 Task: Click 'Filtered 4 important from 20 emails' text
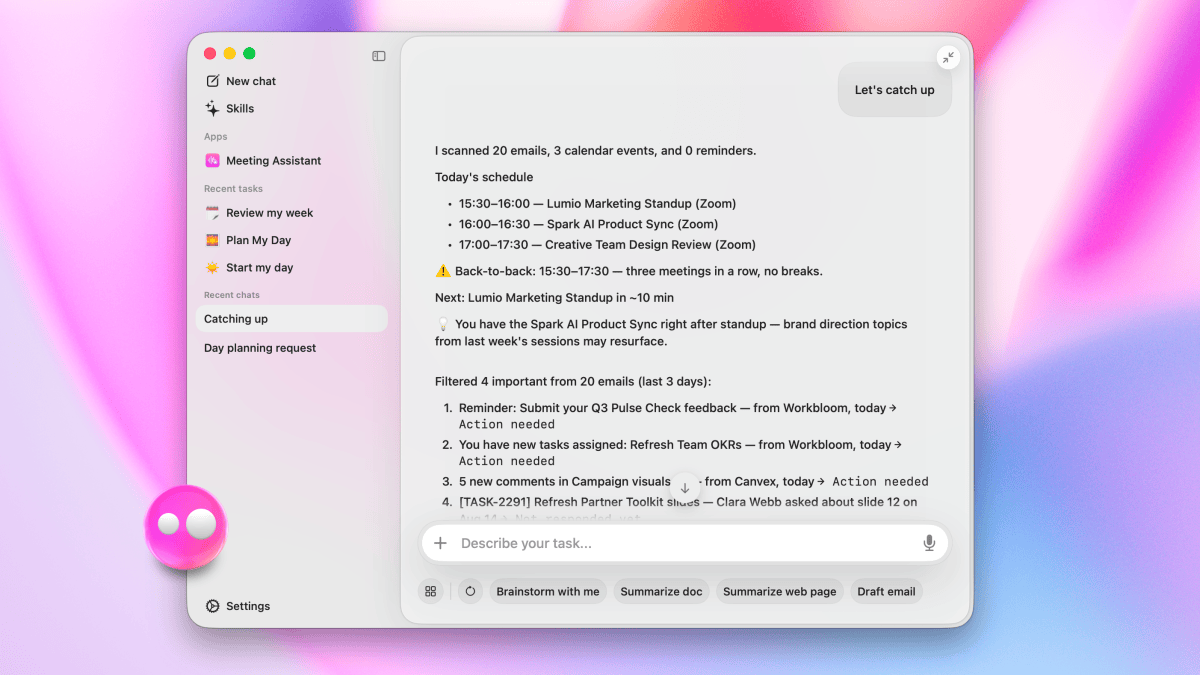(575, 381)
